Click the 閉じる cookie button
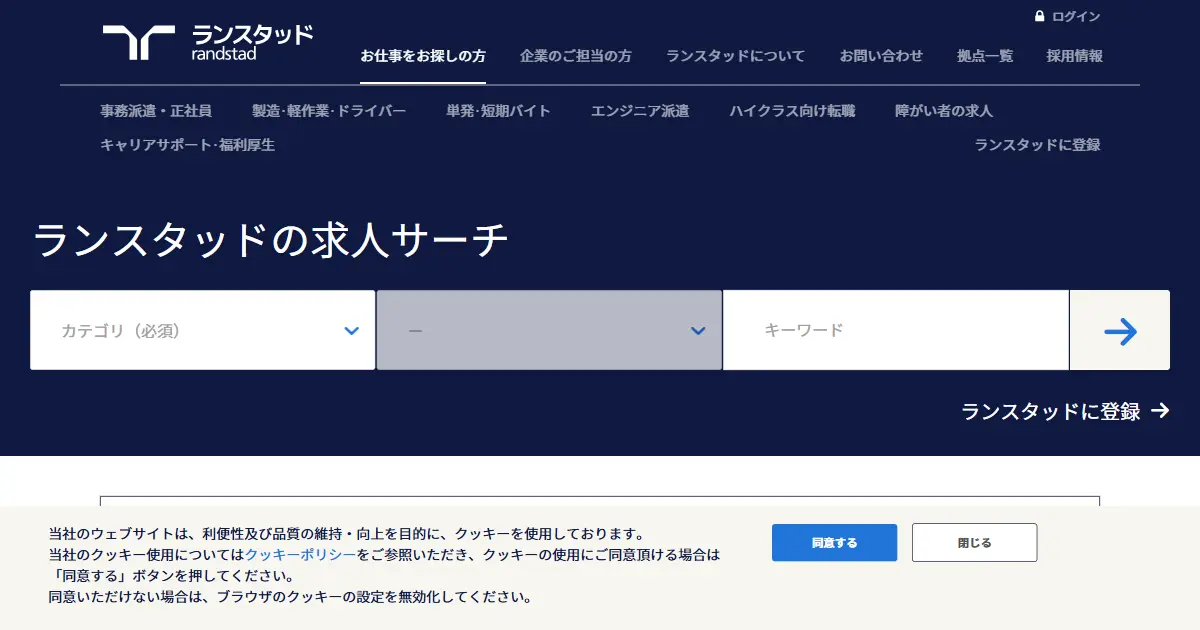Viewport: 1200px width, 630px height. tap(974, 543)
